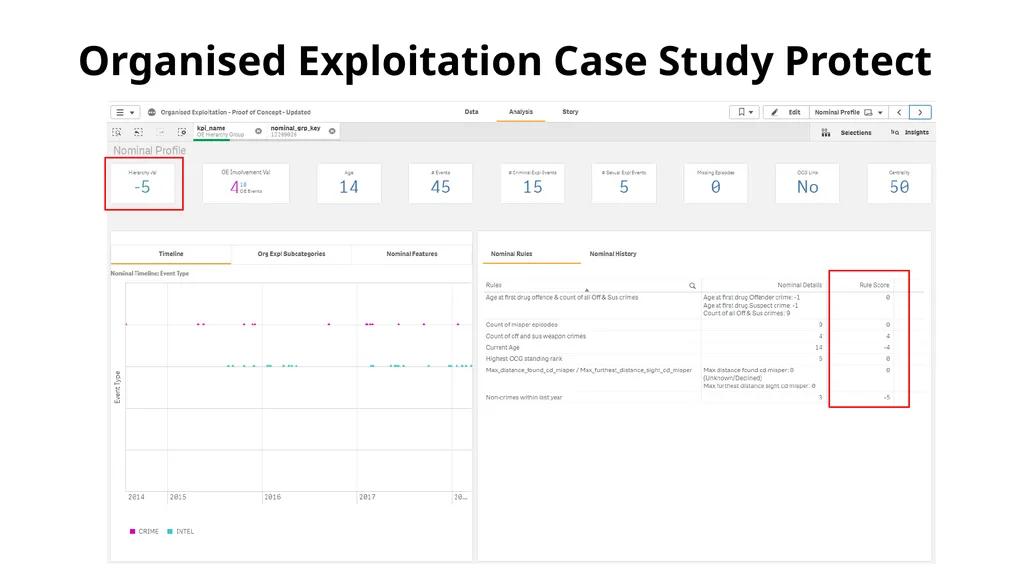Click the app icon beside Organised Exploitation title

point(152,112)
